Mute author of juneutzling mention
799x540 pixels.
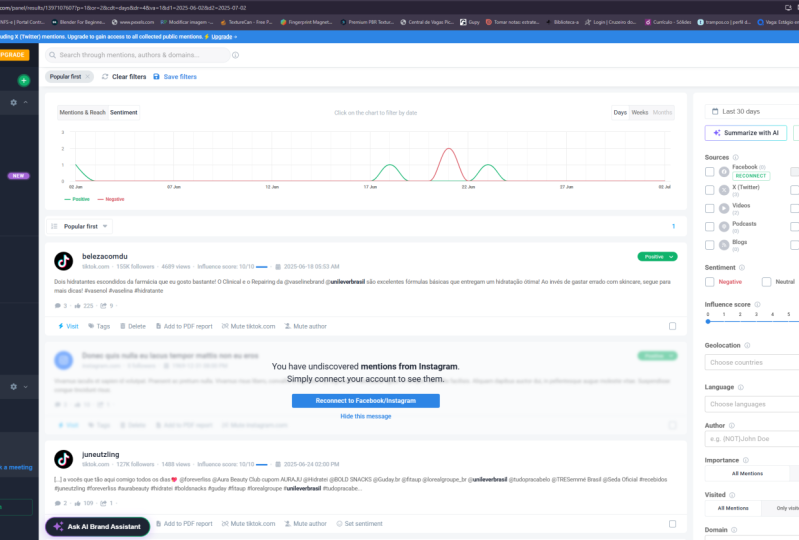305,524
